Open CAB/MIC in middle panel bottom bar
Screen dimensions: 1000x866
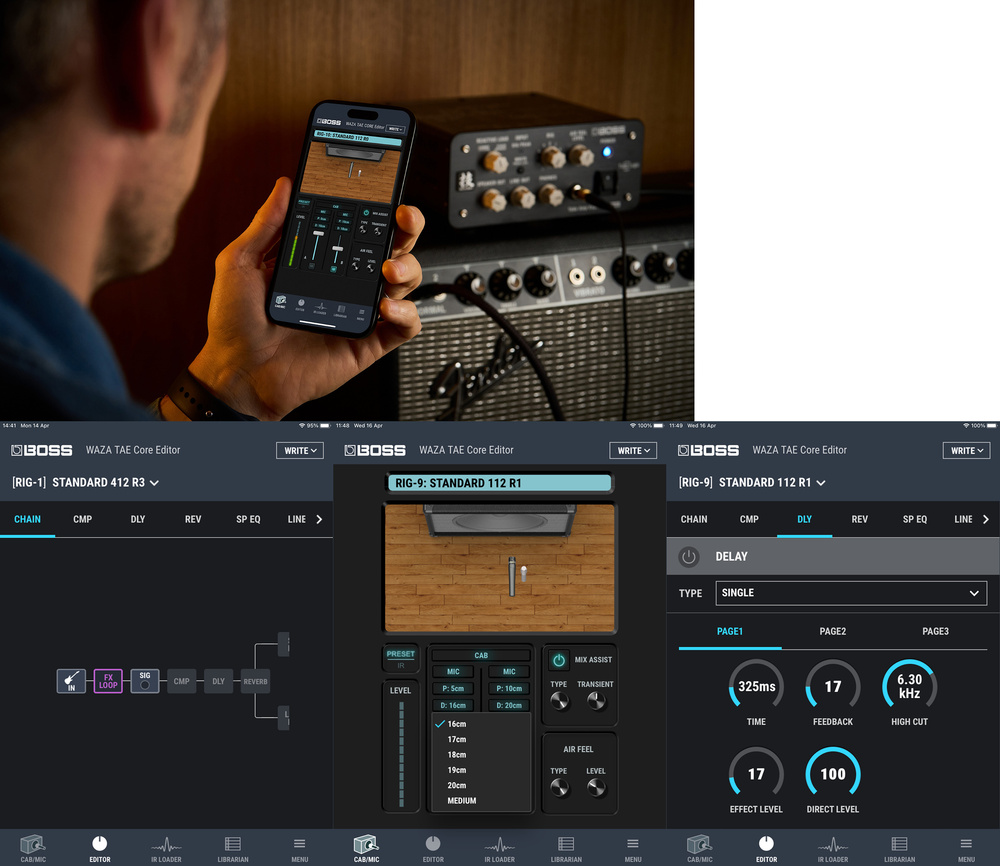point(366,849)
